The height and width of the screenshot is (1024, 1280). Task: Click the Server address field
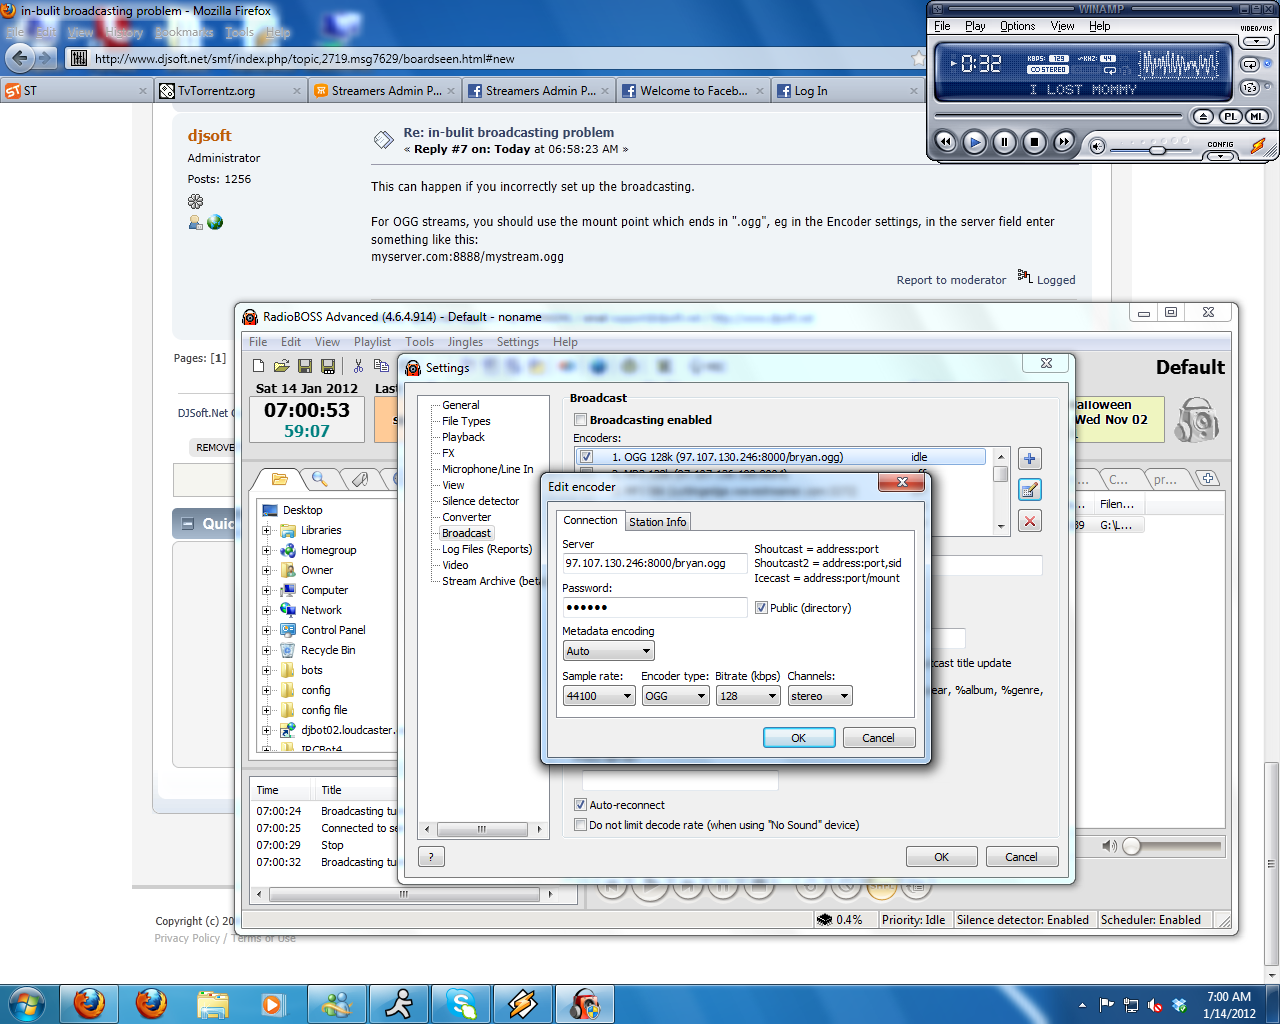pyautogui.click(x=654, y=563)
